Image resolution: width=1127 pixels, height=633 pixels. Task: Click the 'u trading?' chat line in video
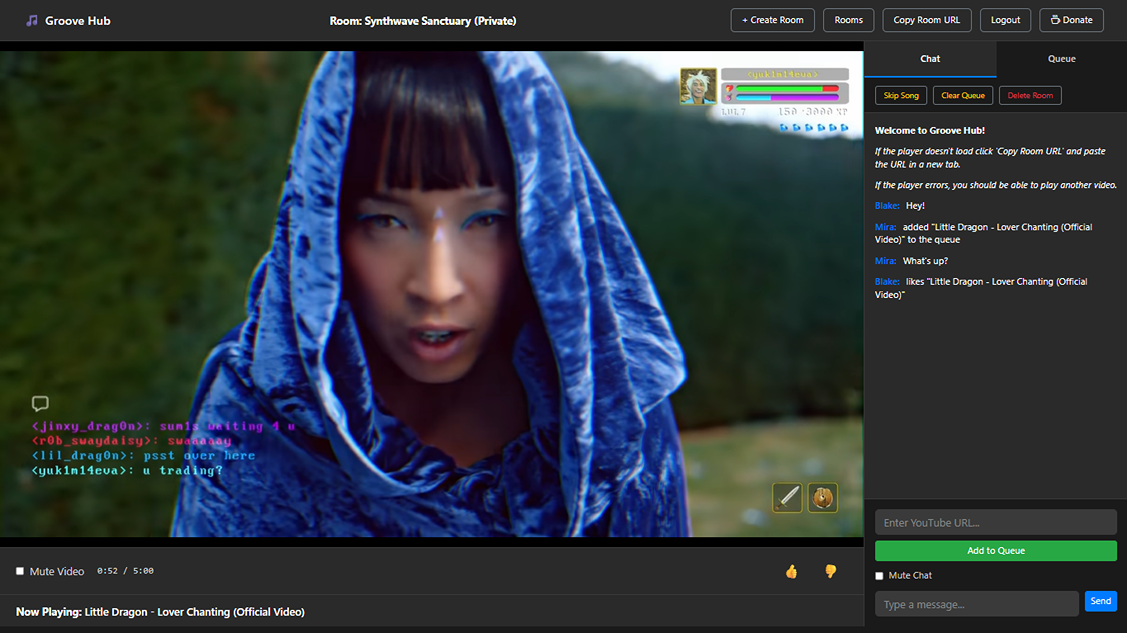click(x=127, y=471)
